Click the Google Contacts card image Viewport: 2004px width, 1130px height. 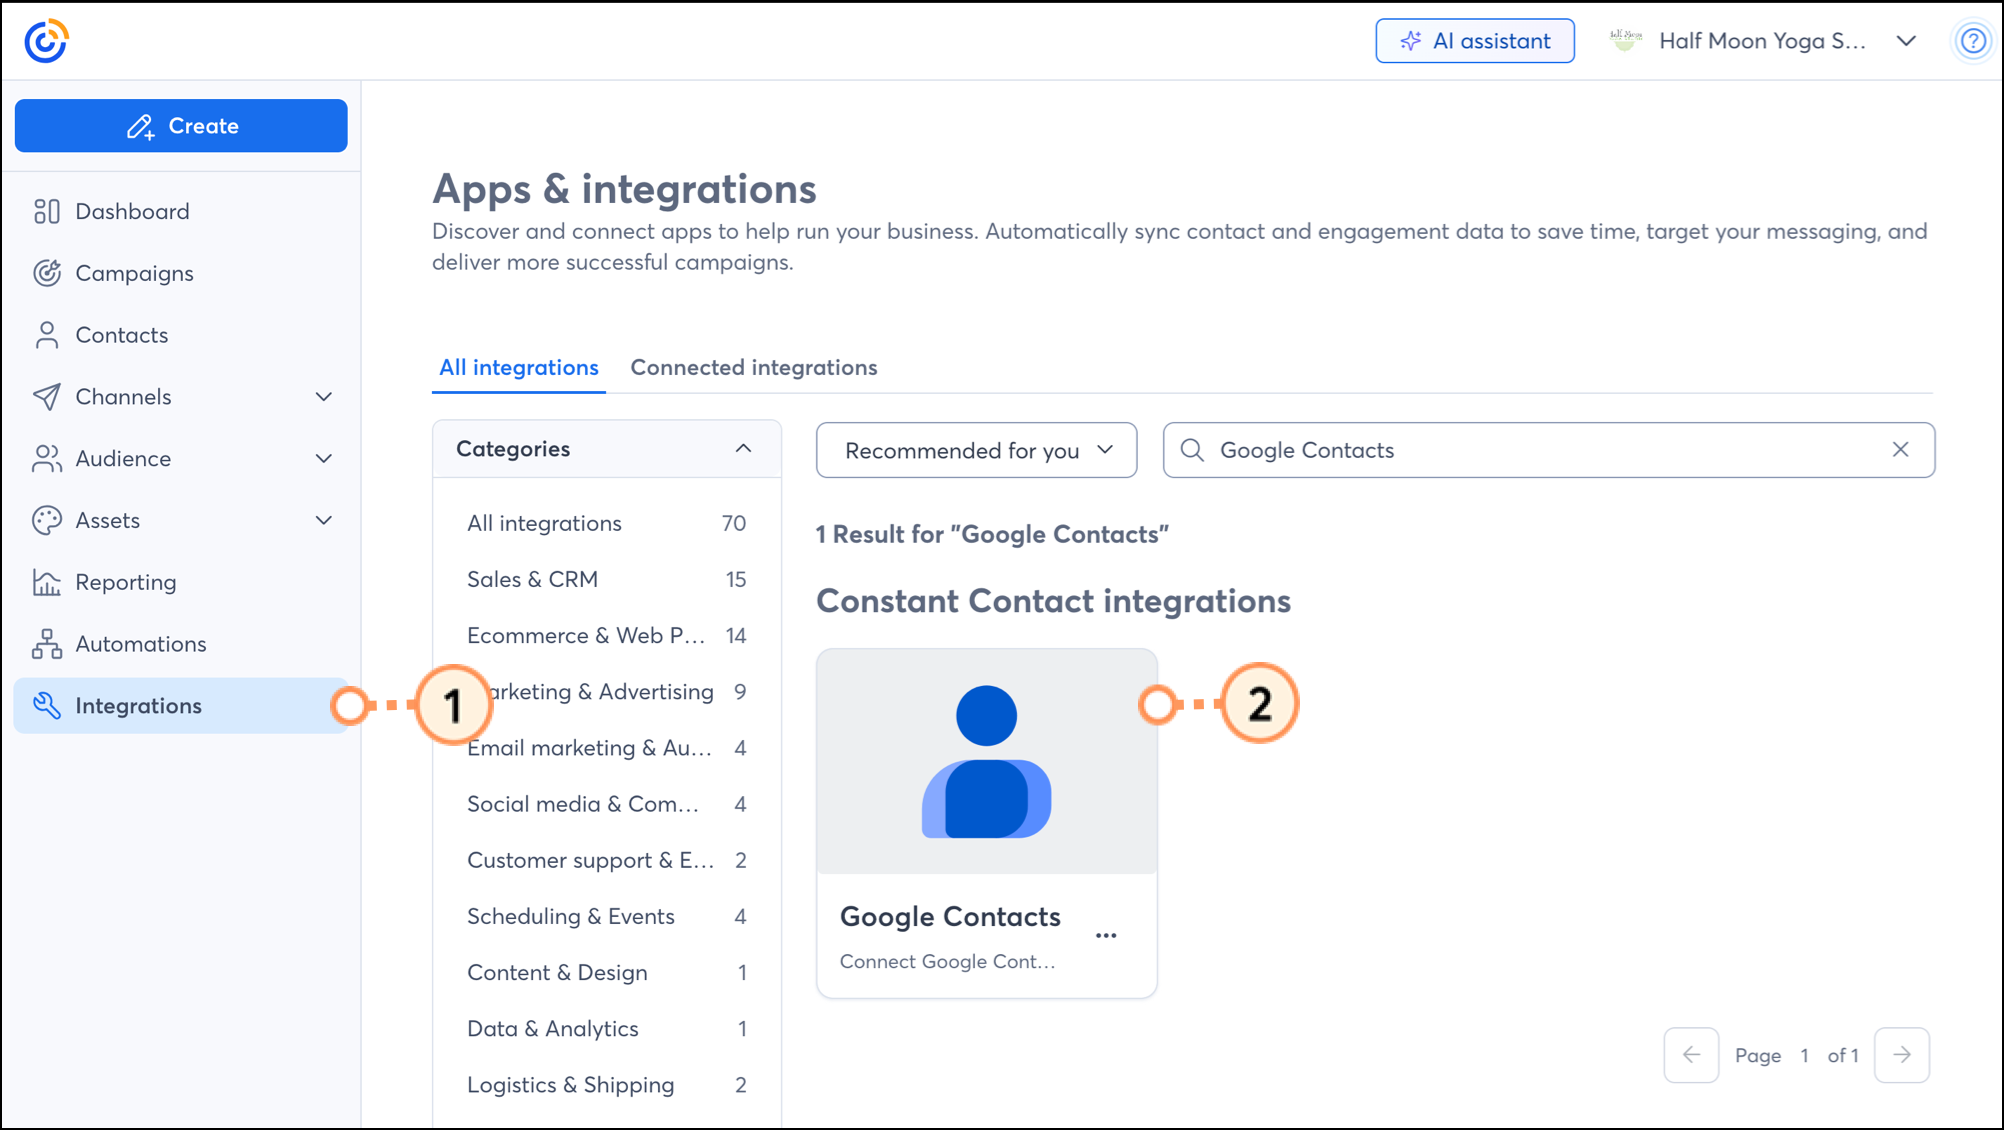(x=986, y=762)
